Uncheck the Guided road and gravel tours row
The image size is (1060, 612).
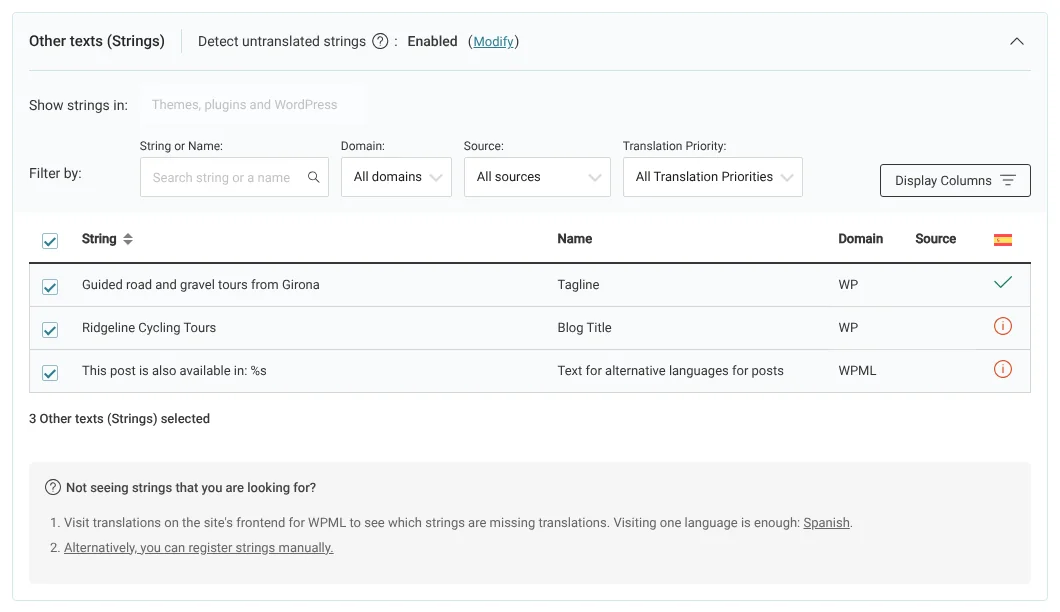[50, 287]
